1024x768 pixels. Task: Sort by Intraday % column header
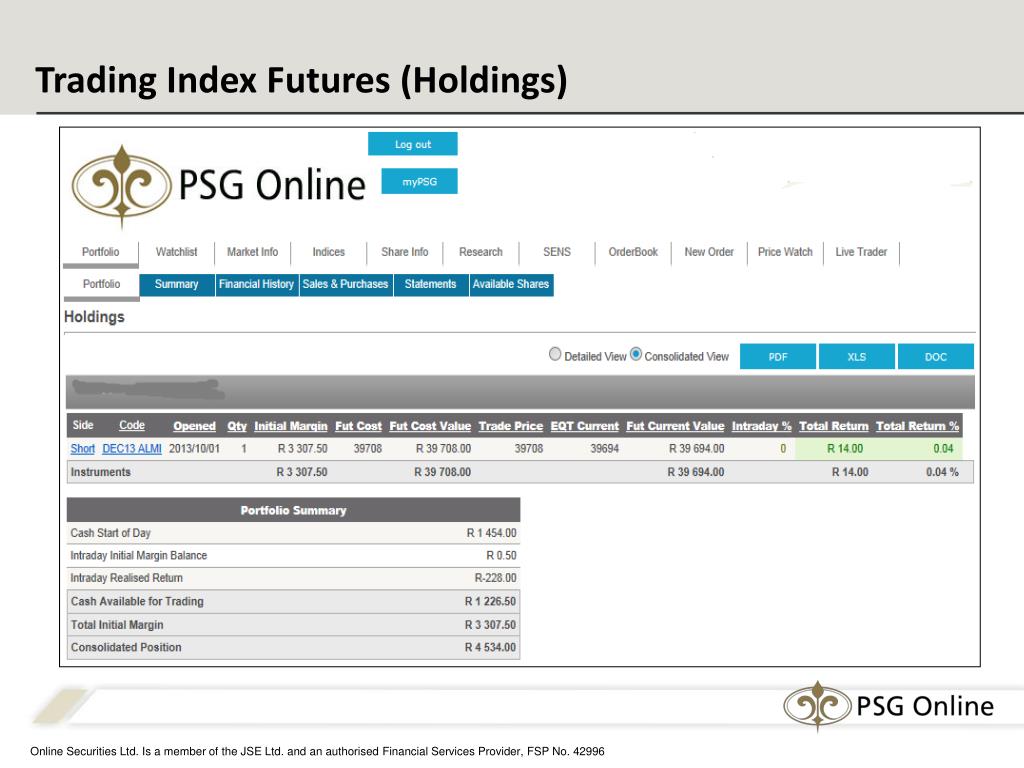(761, 426)
